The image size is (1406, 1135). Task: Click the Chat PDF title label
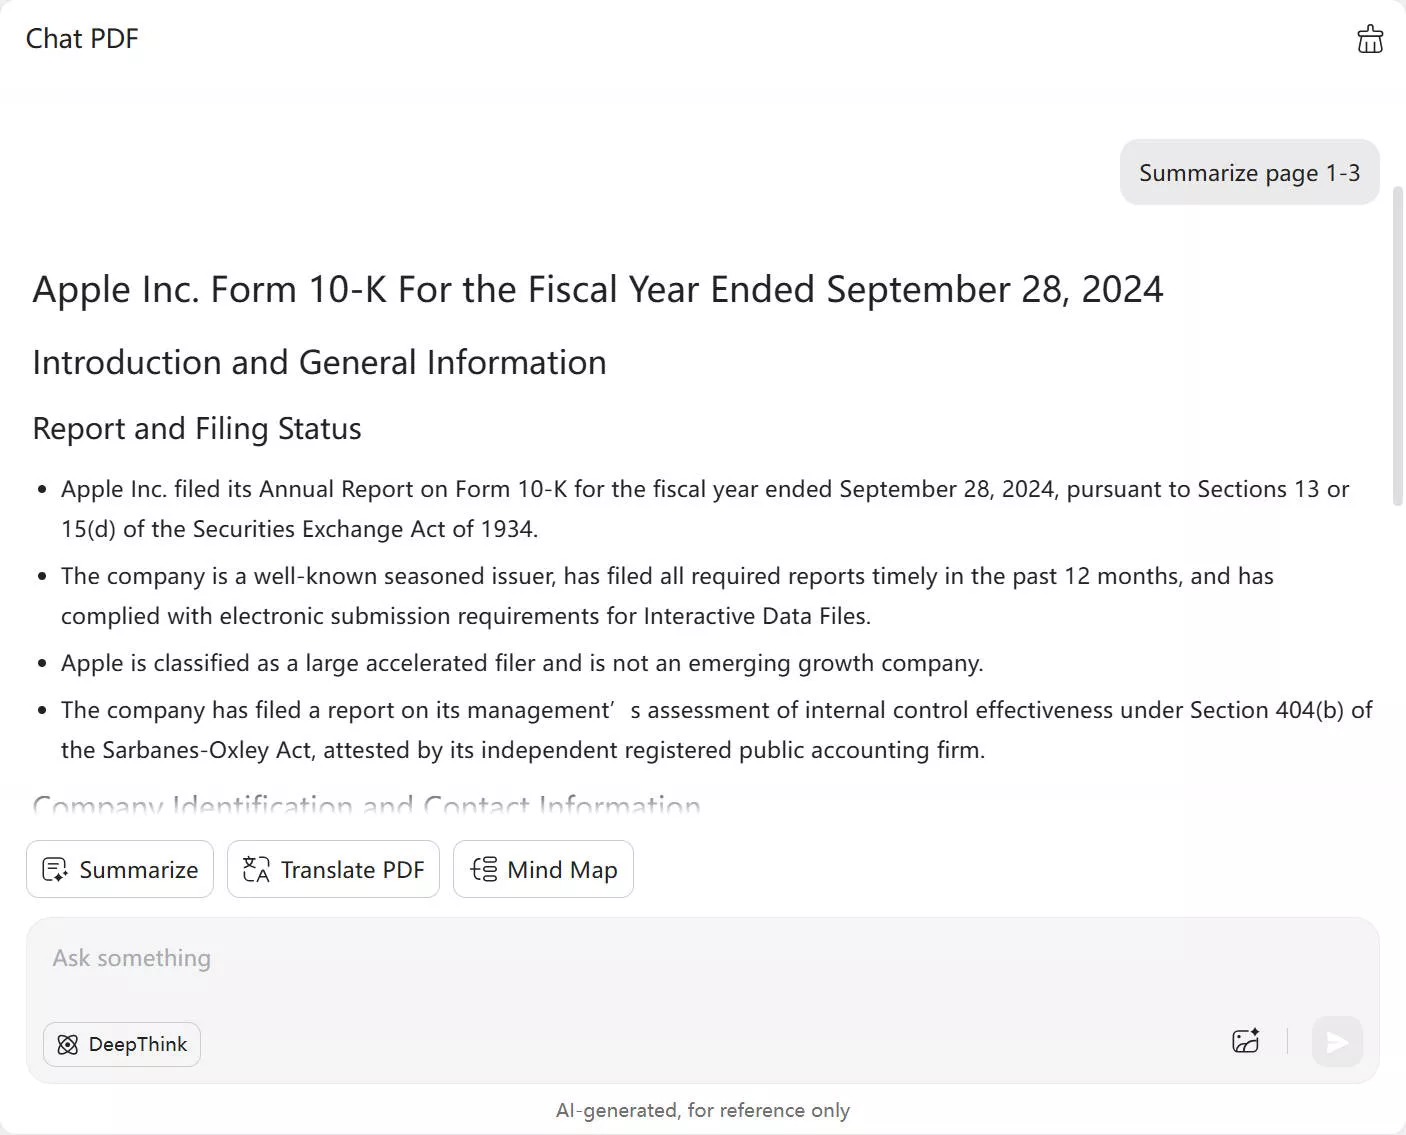pos(82,38)
